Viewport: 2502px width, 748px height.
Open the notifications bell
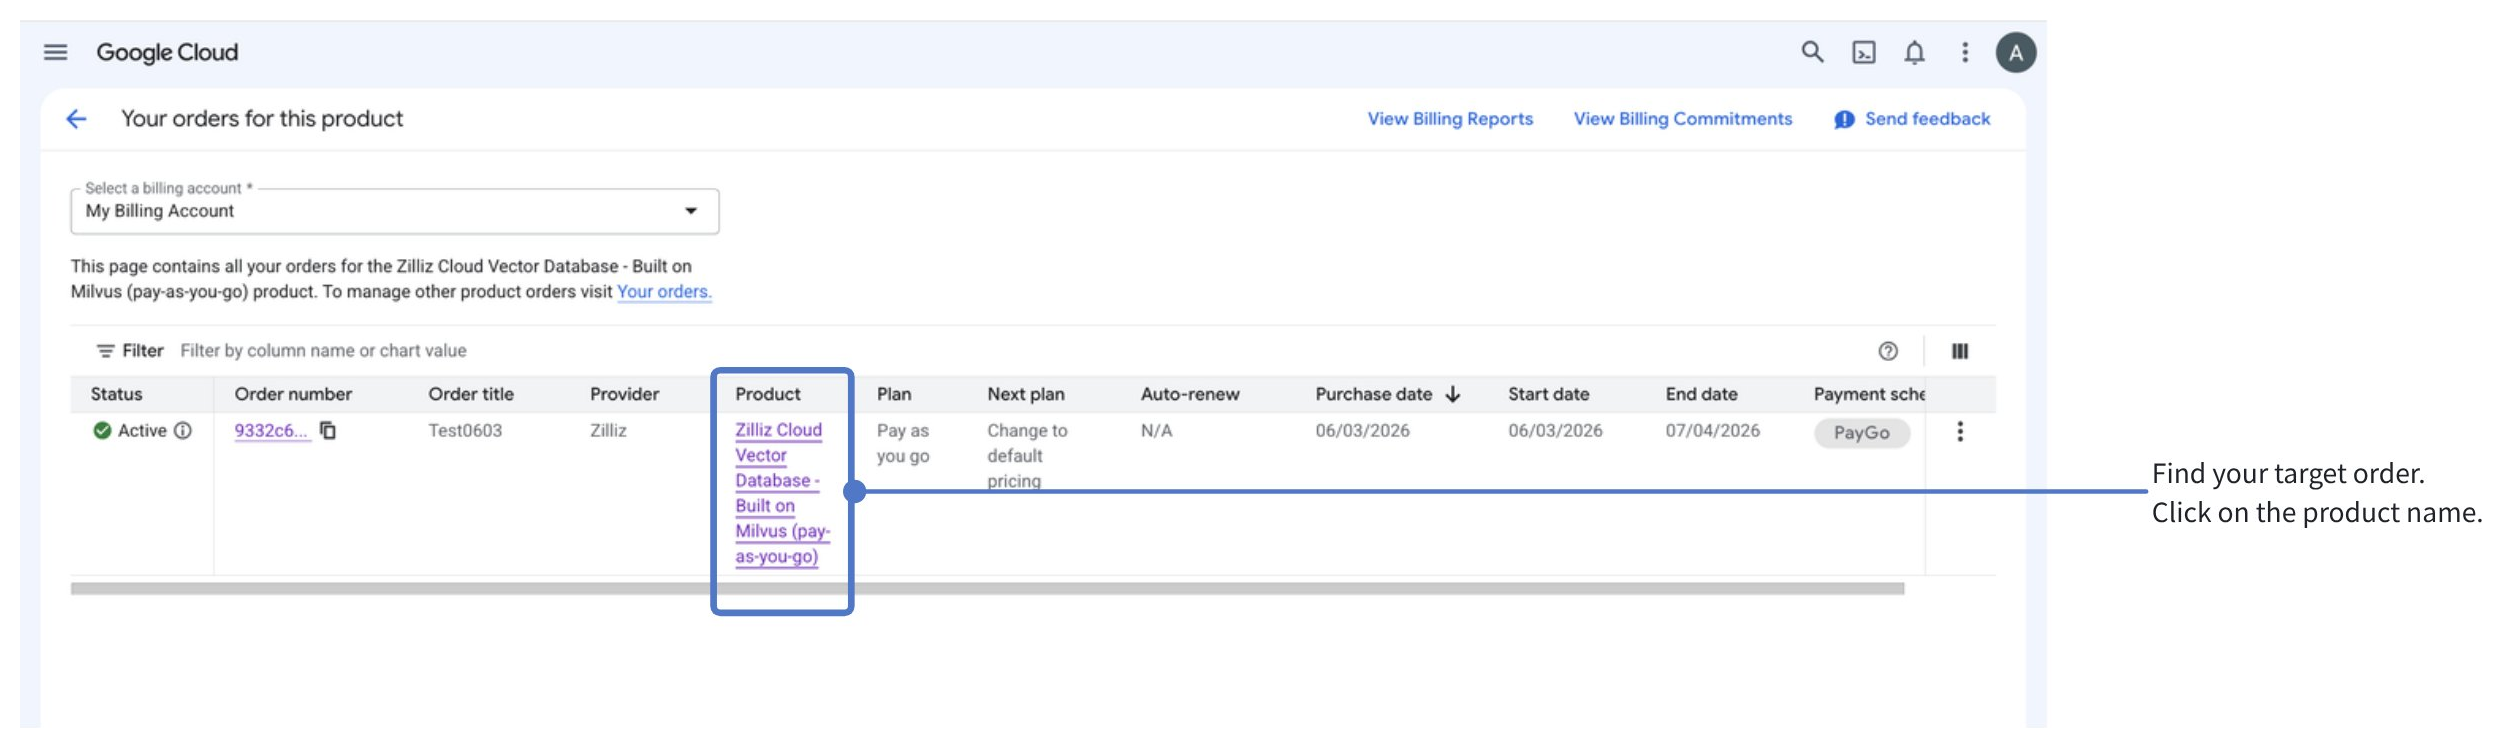1914,52
